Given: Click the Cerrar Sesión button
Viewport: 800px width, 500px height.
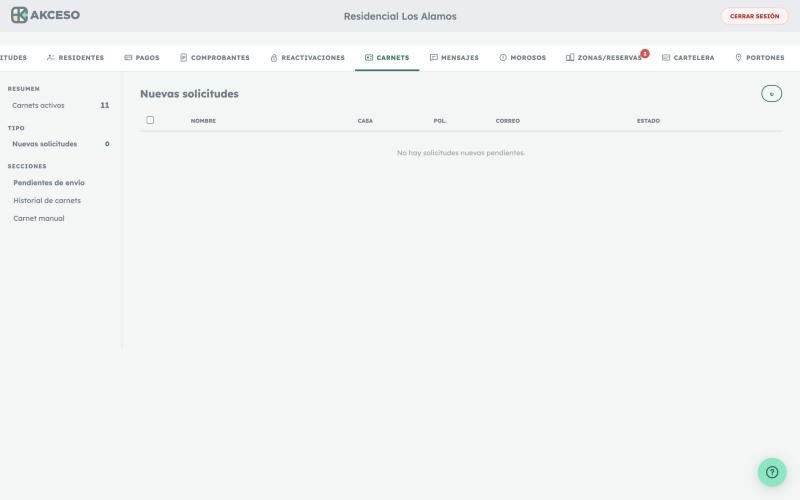Looking at the screenshot, I should [755, 16].
